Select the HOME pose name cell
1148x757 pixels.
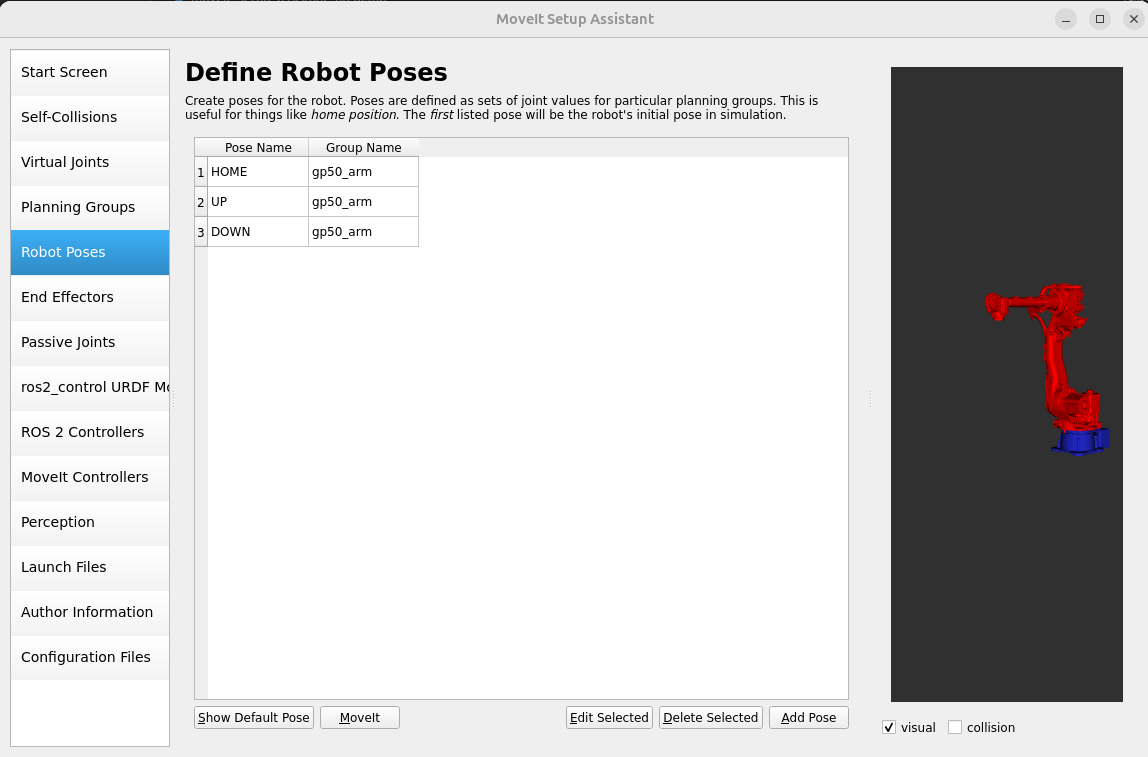coord(258,172)
